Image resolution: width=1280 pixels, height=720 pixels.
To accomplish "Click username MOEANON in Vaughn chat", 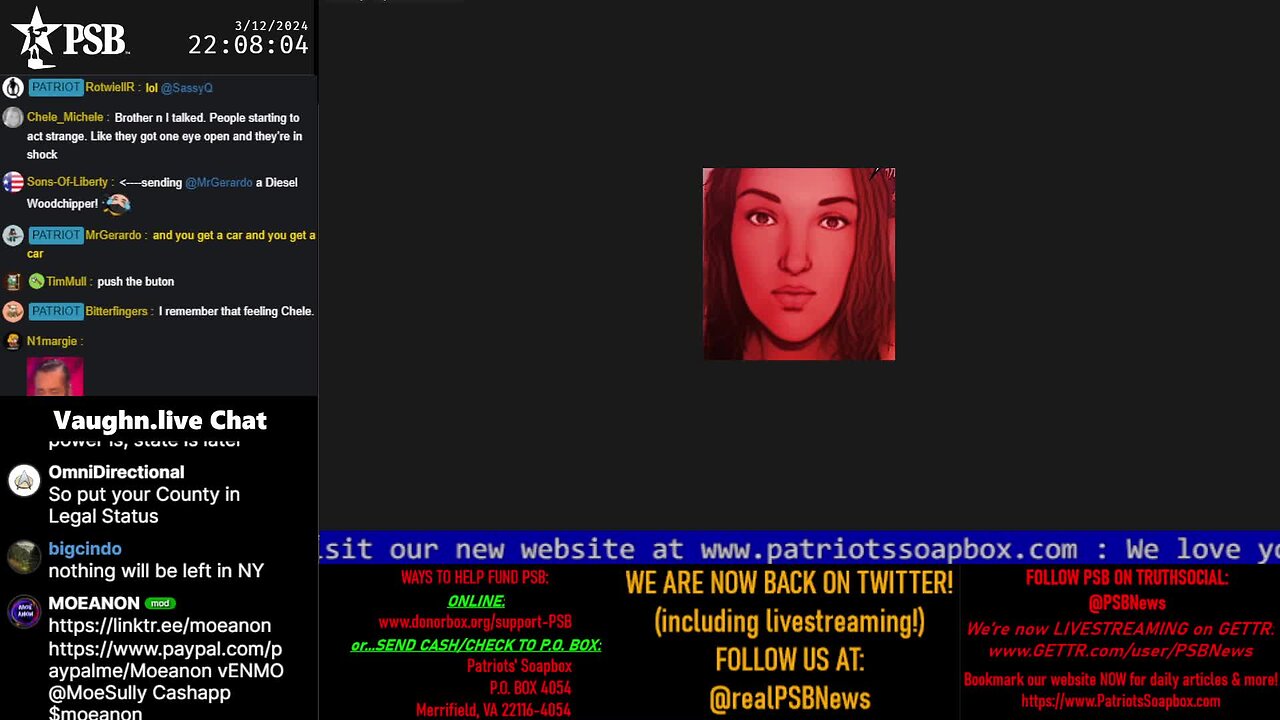I will [x=94, y=604].
